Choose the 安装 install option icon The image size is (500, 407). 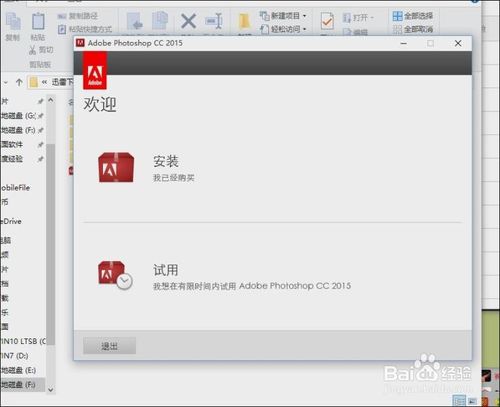(116, 167)
